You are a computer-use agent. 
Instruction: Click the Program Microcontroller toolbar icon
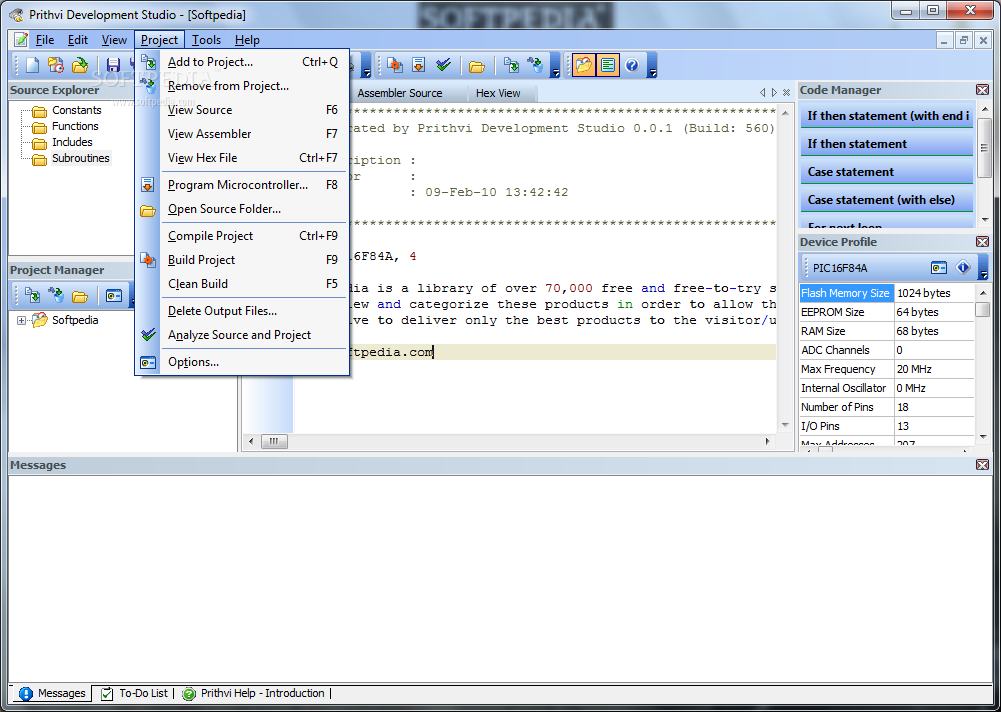419,65
